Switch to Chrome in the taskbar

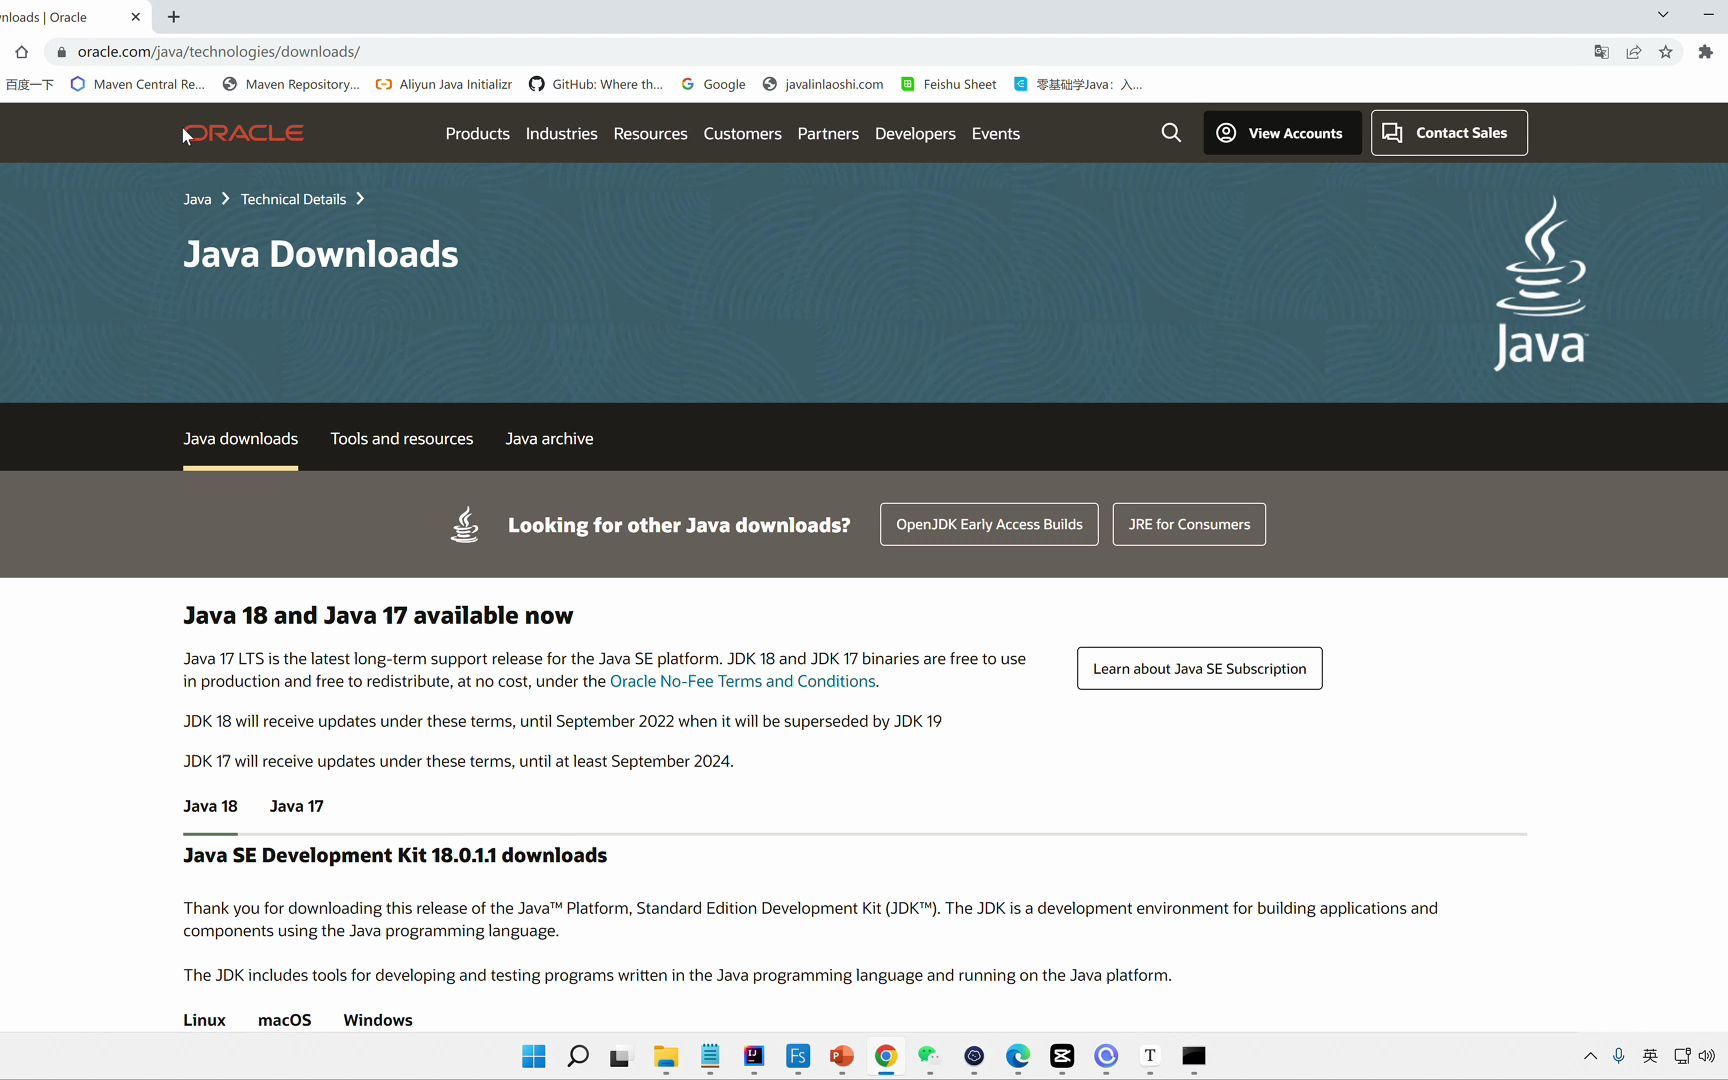pos(886,1056)
